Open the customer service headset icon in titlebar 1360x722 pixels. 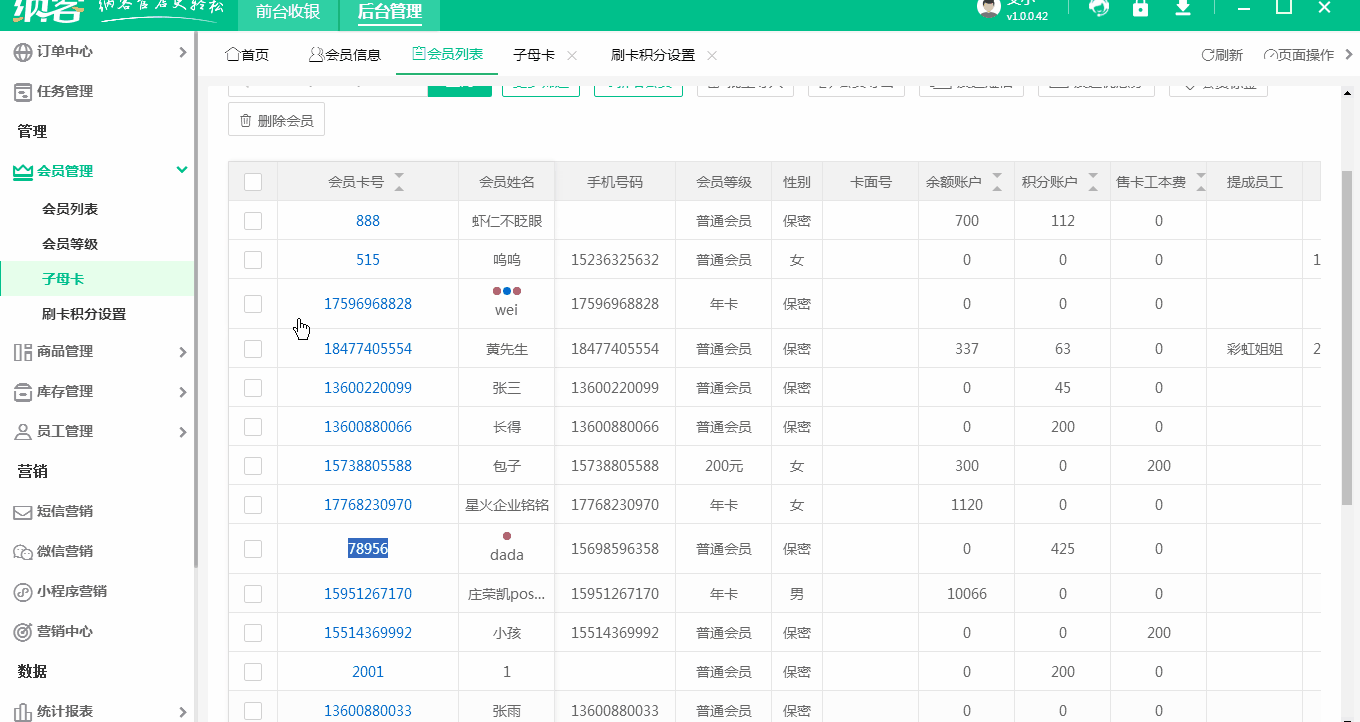(x=1099, y=9)
